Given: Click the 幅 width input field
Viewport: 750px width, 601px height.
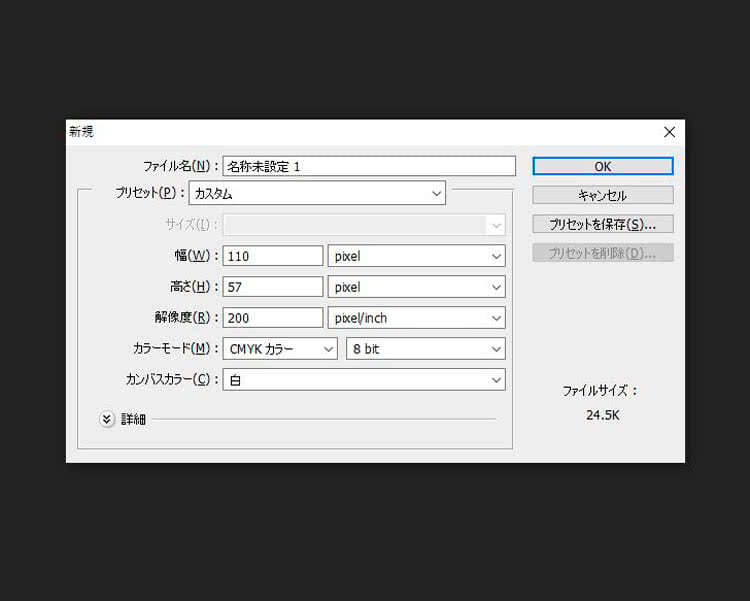Looking at the screenshot, I should 273,256.
